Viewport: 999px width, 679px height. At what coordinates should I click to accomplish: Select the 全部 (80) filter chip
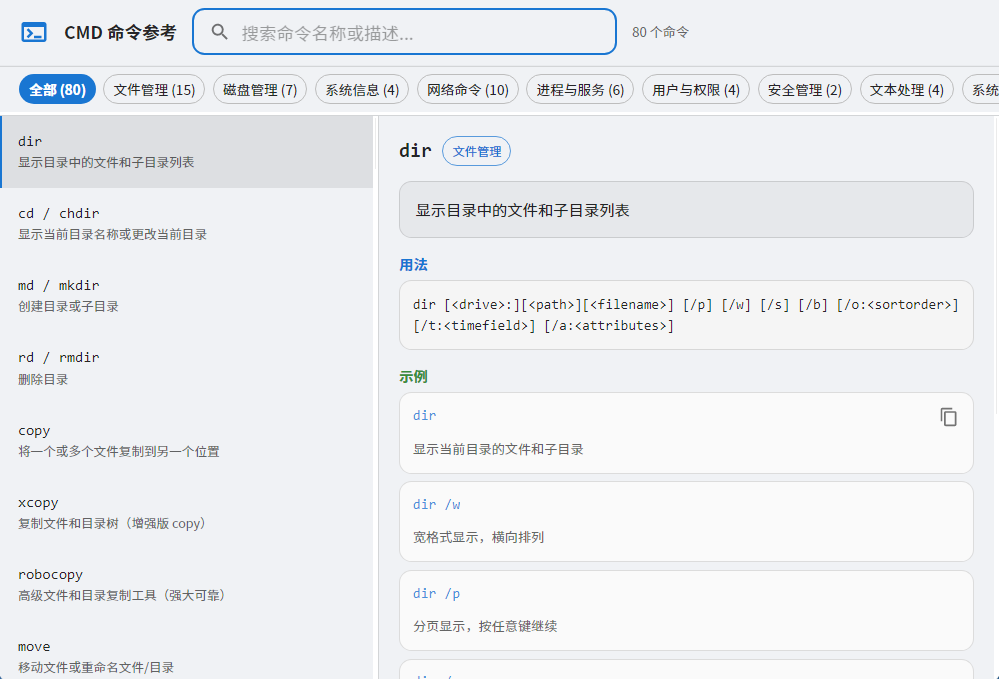pyautogui.click(x=57, y=90)
